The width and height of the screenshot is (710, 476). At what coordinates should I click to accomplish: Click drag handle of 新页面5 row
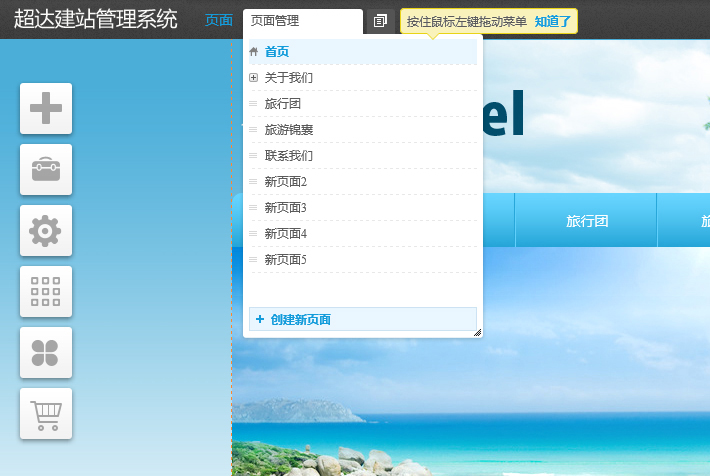point(253,260)
